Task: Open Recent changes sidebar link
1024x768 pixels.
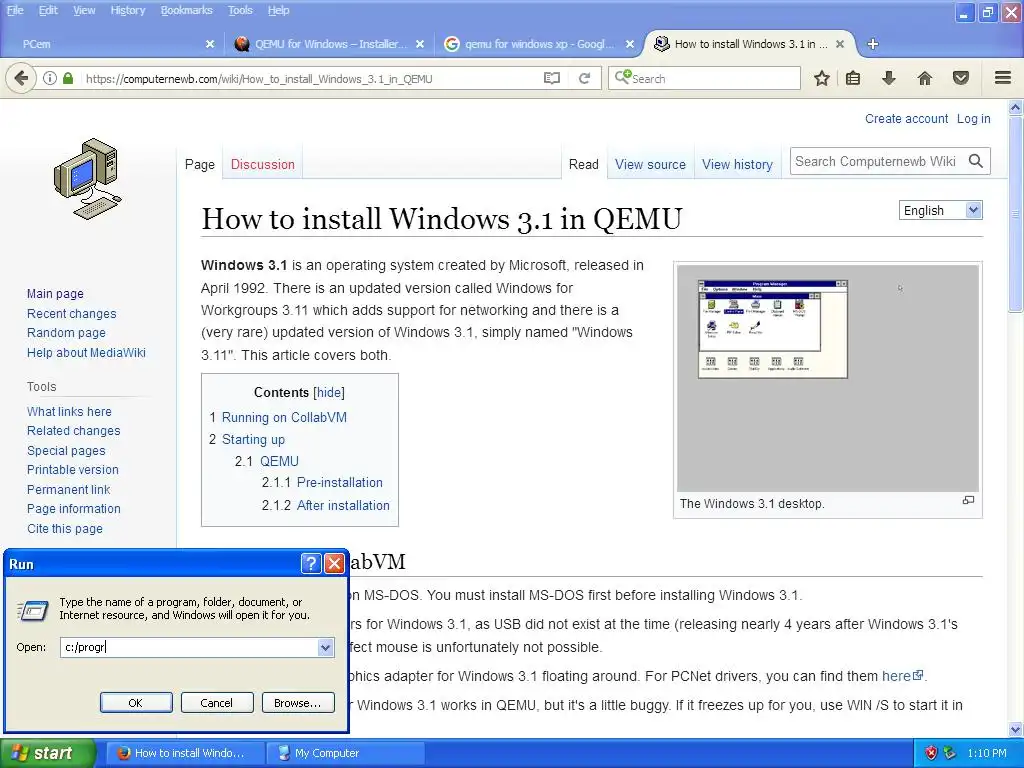Action: point(71,313)
